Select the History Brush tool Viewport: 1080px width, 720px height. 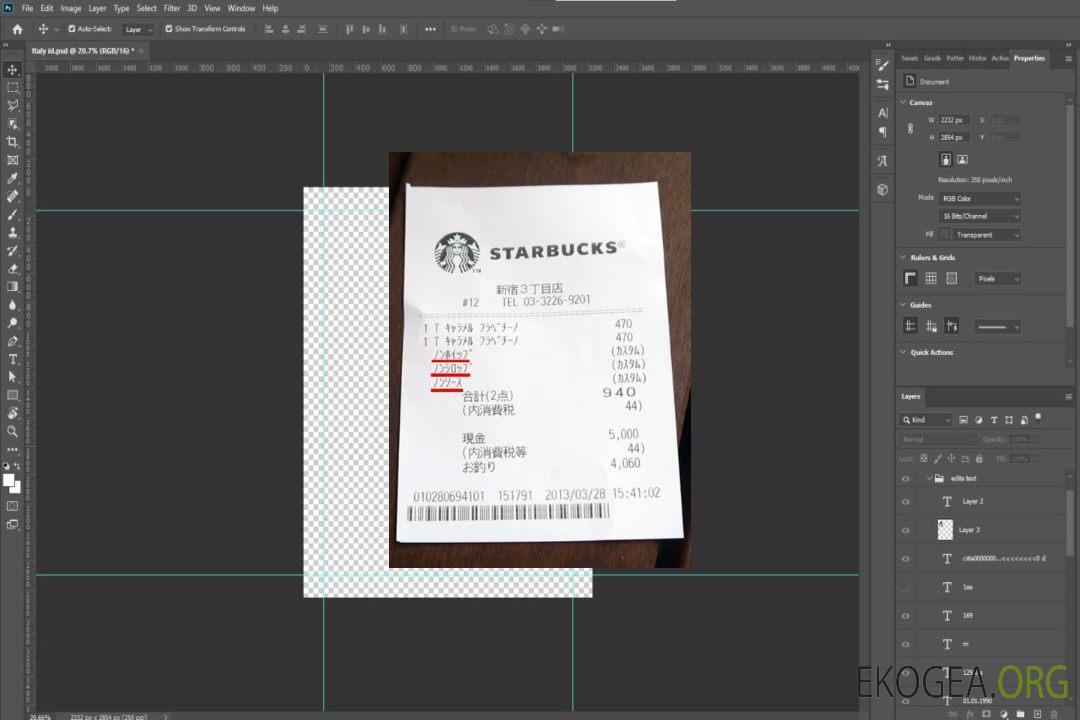coord(12,251)
